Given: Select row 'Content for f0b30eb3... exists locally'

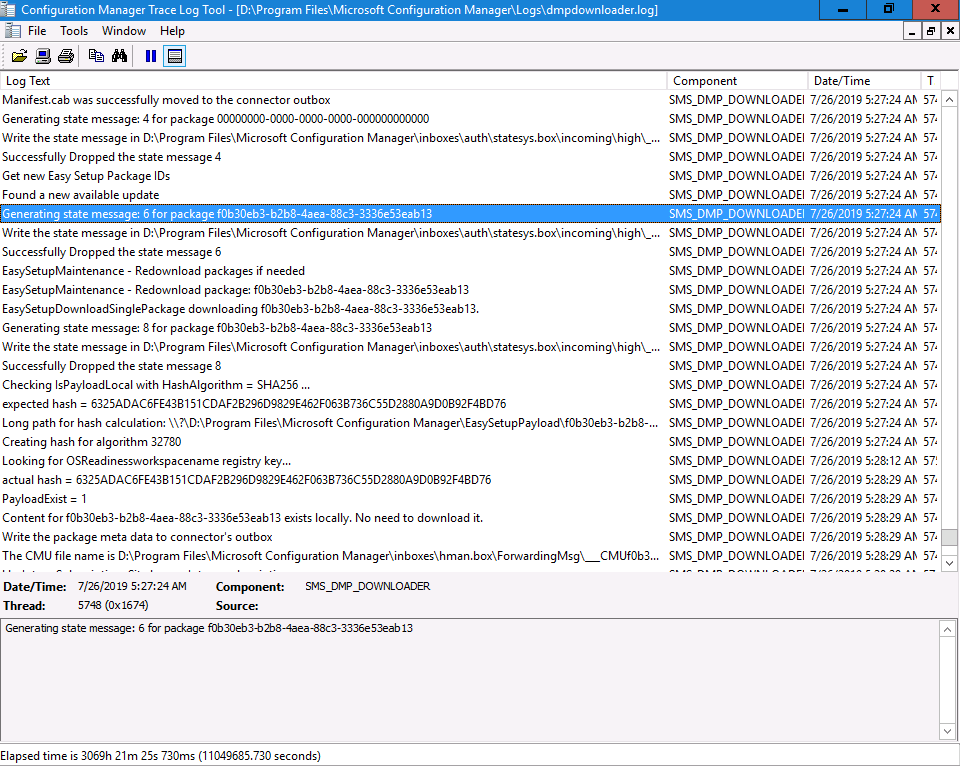Looking at the screenshot, I should coord(470,517).
